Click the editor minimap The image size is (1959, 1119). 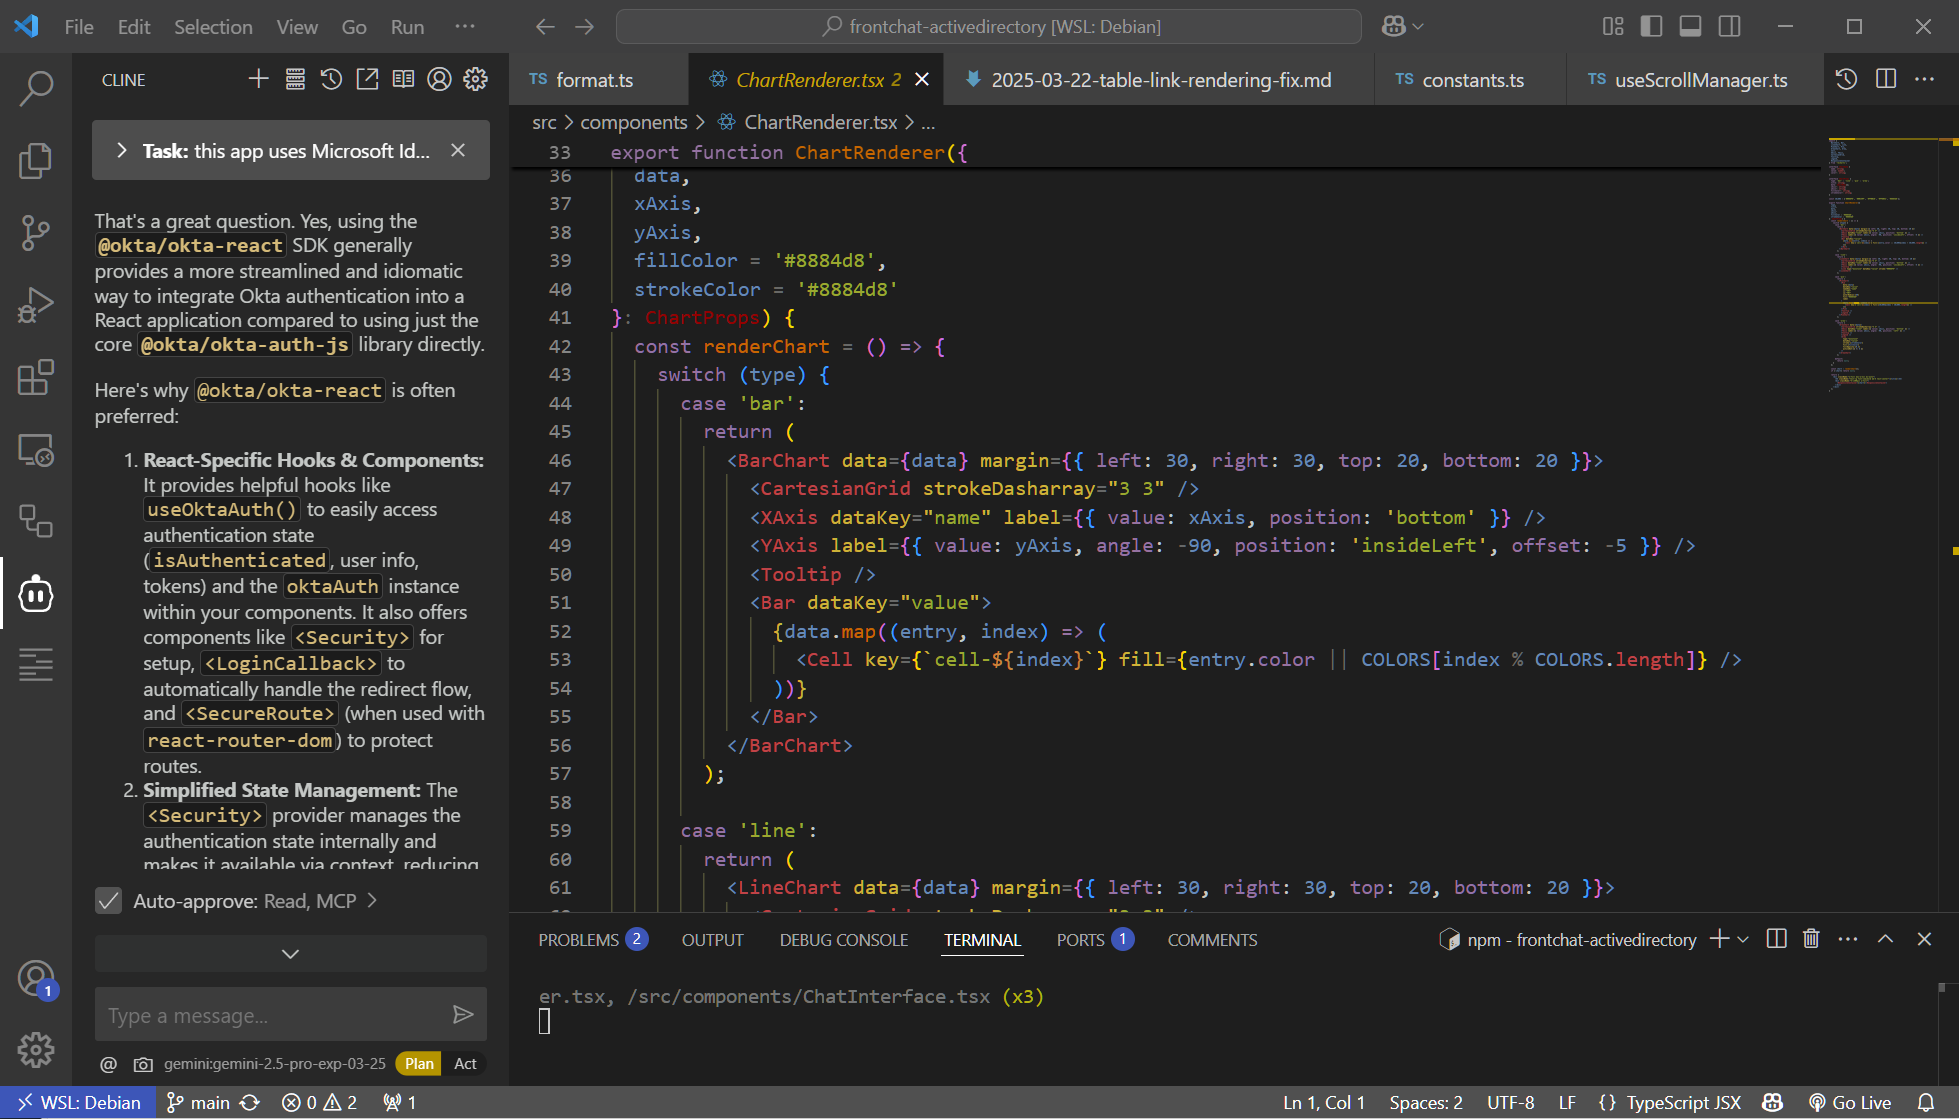[x=1884, y=265]
